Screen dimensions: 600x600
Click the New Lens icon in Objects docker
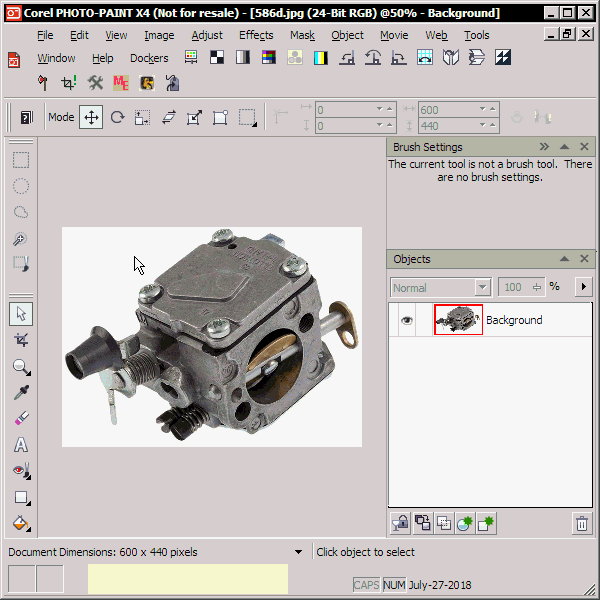coord(465,523)
